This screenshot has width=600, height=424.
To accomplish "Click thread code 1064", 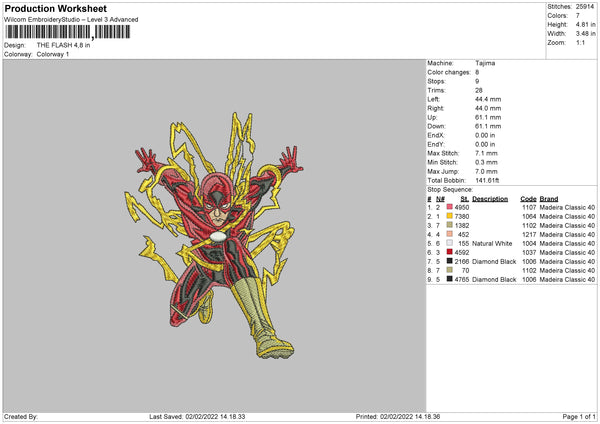I will [x=529, y=216].
